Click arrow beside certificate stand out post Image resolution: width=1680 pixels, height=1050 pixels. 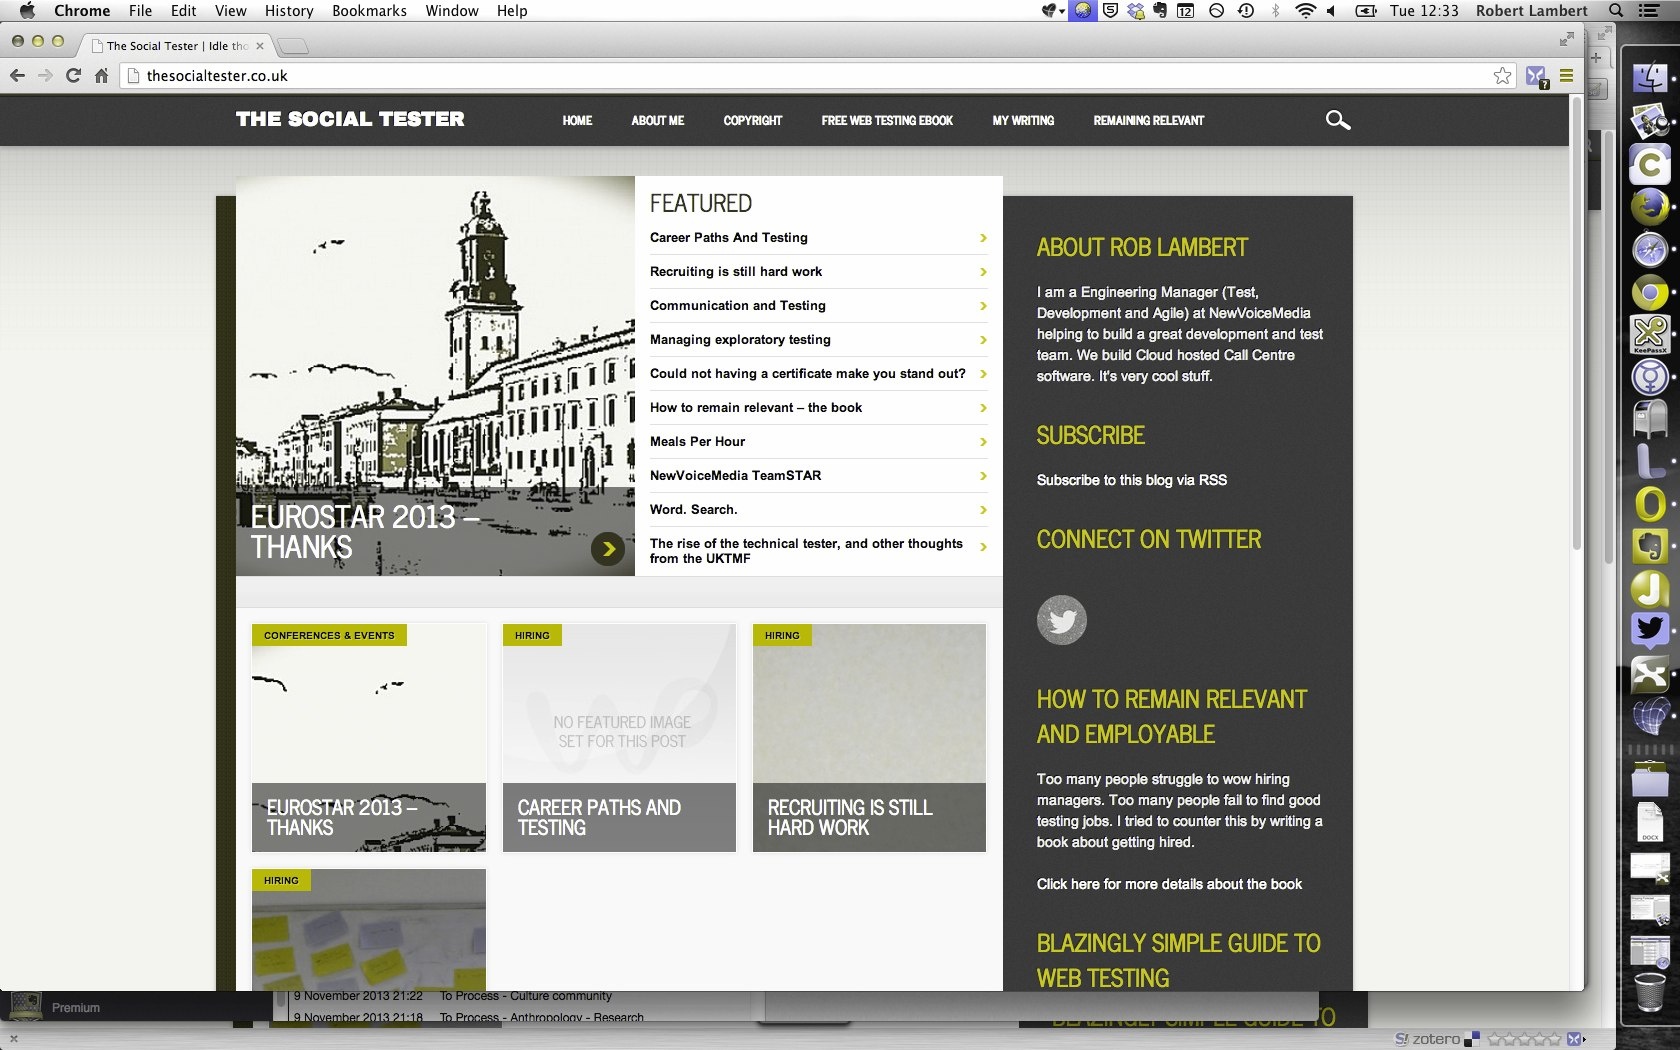click(983, 374)
